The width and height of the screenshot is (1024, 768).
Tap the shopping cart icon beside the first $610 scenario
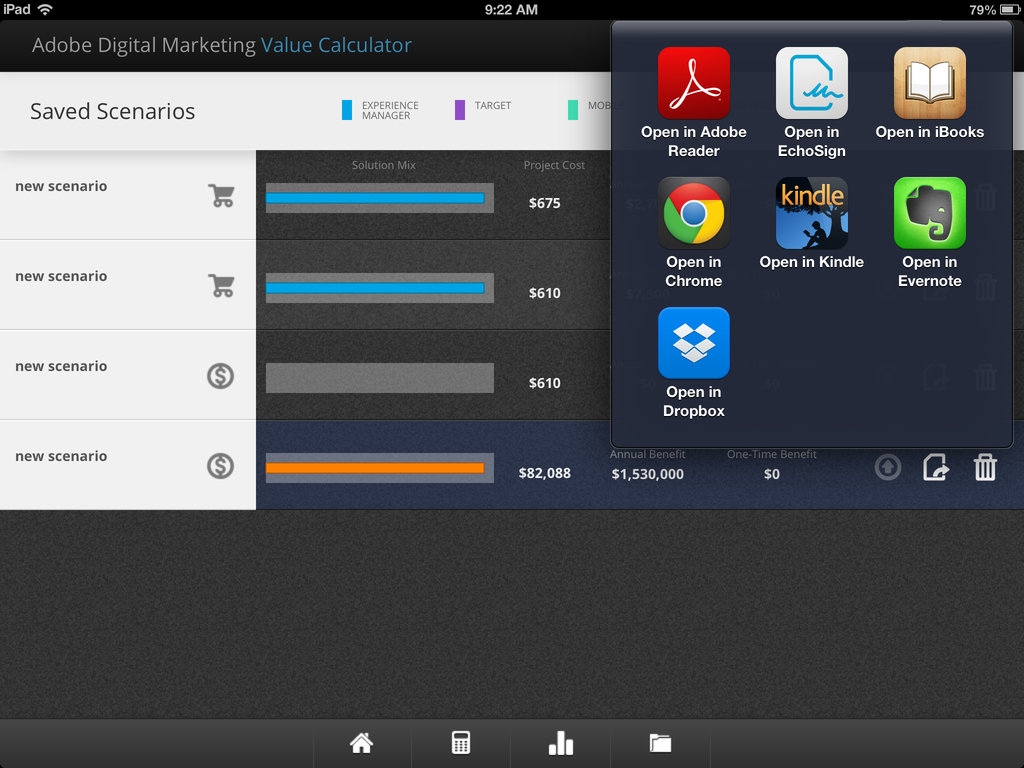[221, 285]
